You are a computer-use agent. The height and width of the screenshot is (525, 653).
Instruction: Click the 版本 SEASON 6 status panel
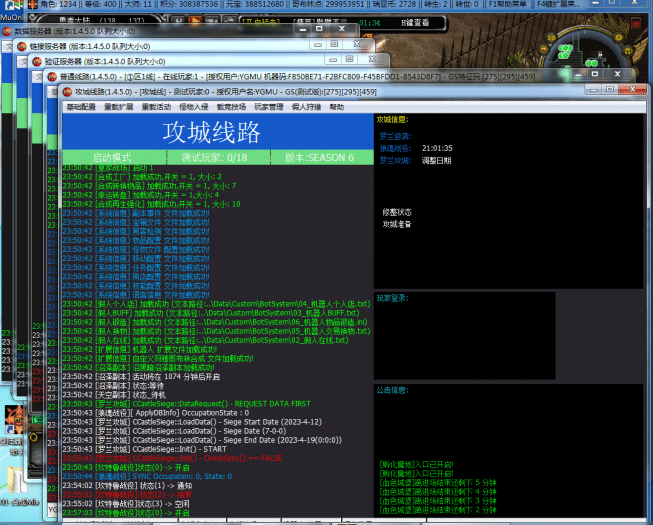[x=320, y=157]
